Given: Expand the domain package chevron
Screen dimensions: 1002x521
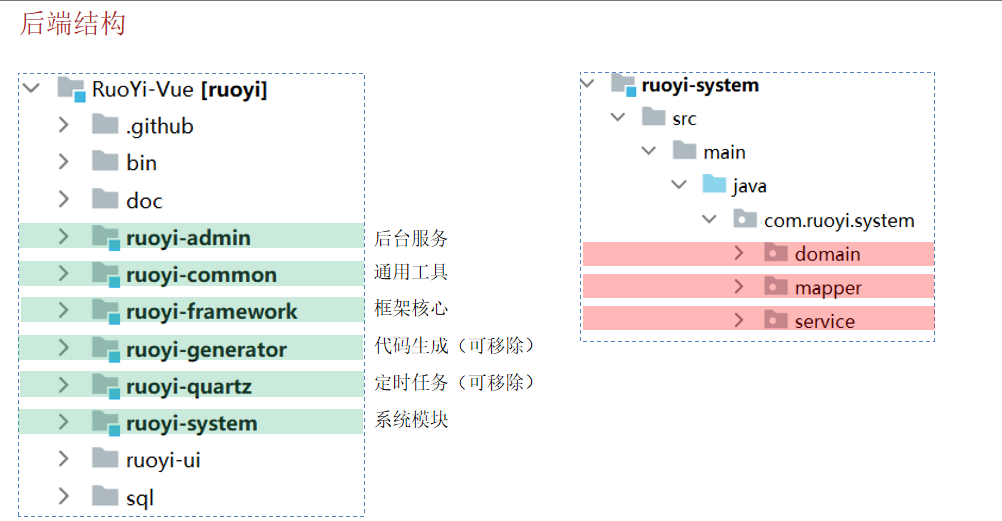Looking at the screenshot, I should (x=739, y=253).
